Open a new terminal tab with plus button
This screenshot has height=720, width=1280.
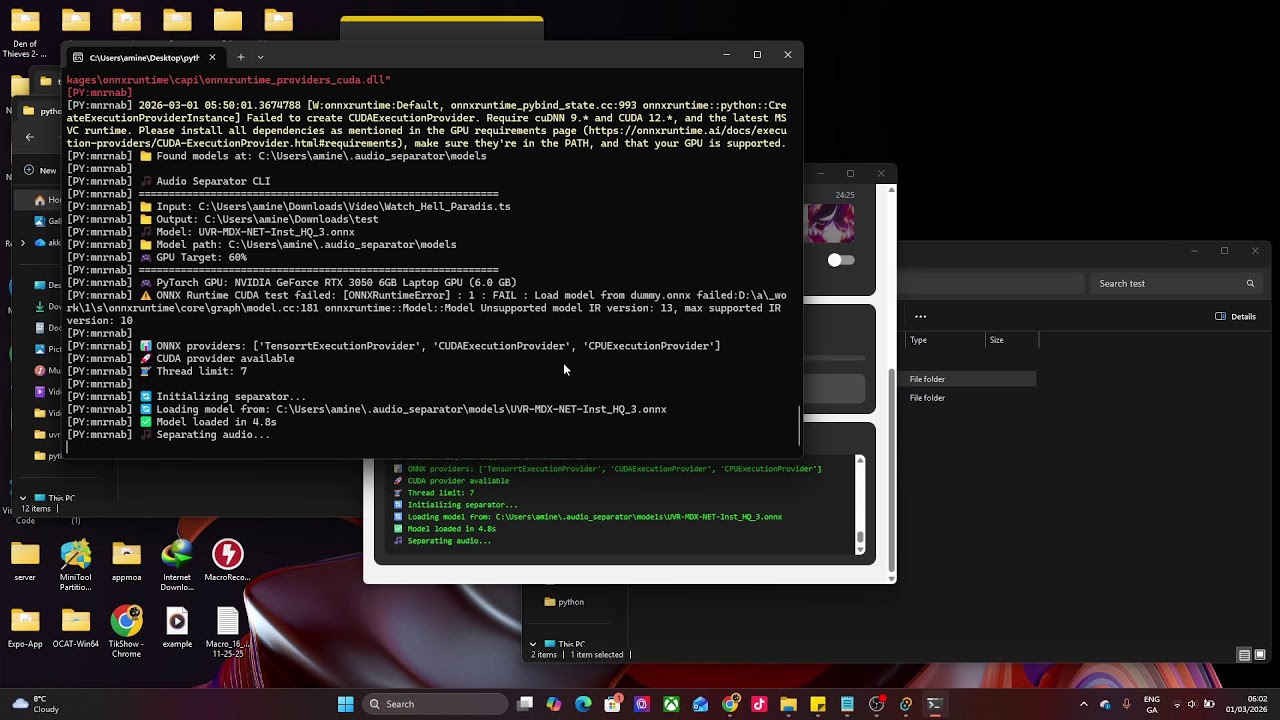tap(240, 57)
